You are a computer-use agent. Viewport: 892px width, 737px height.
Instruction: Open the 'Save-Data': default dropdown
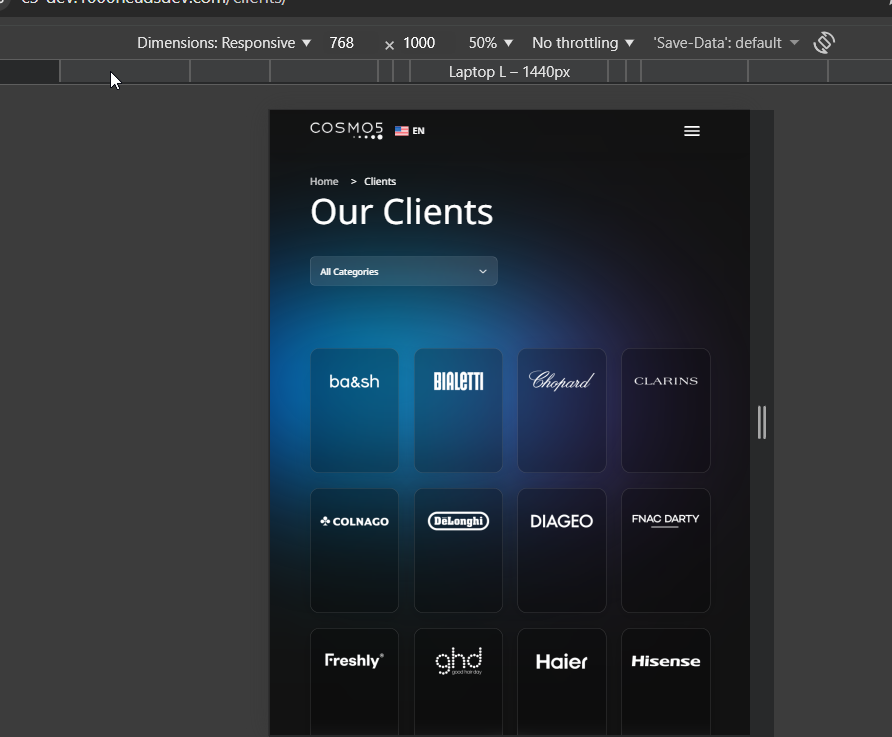[726, 43]
